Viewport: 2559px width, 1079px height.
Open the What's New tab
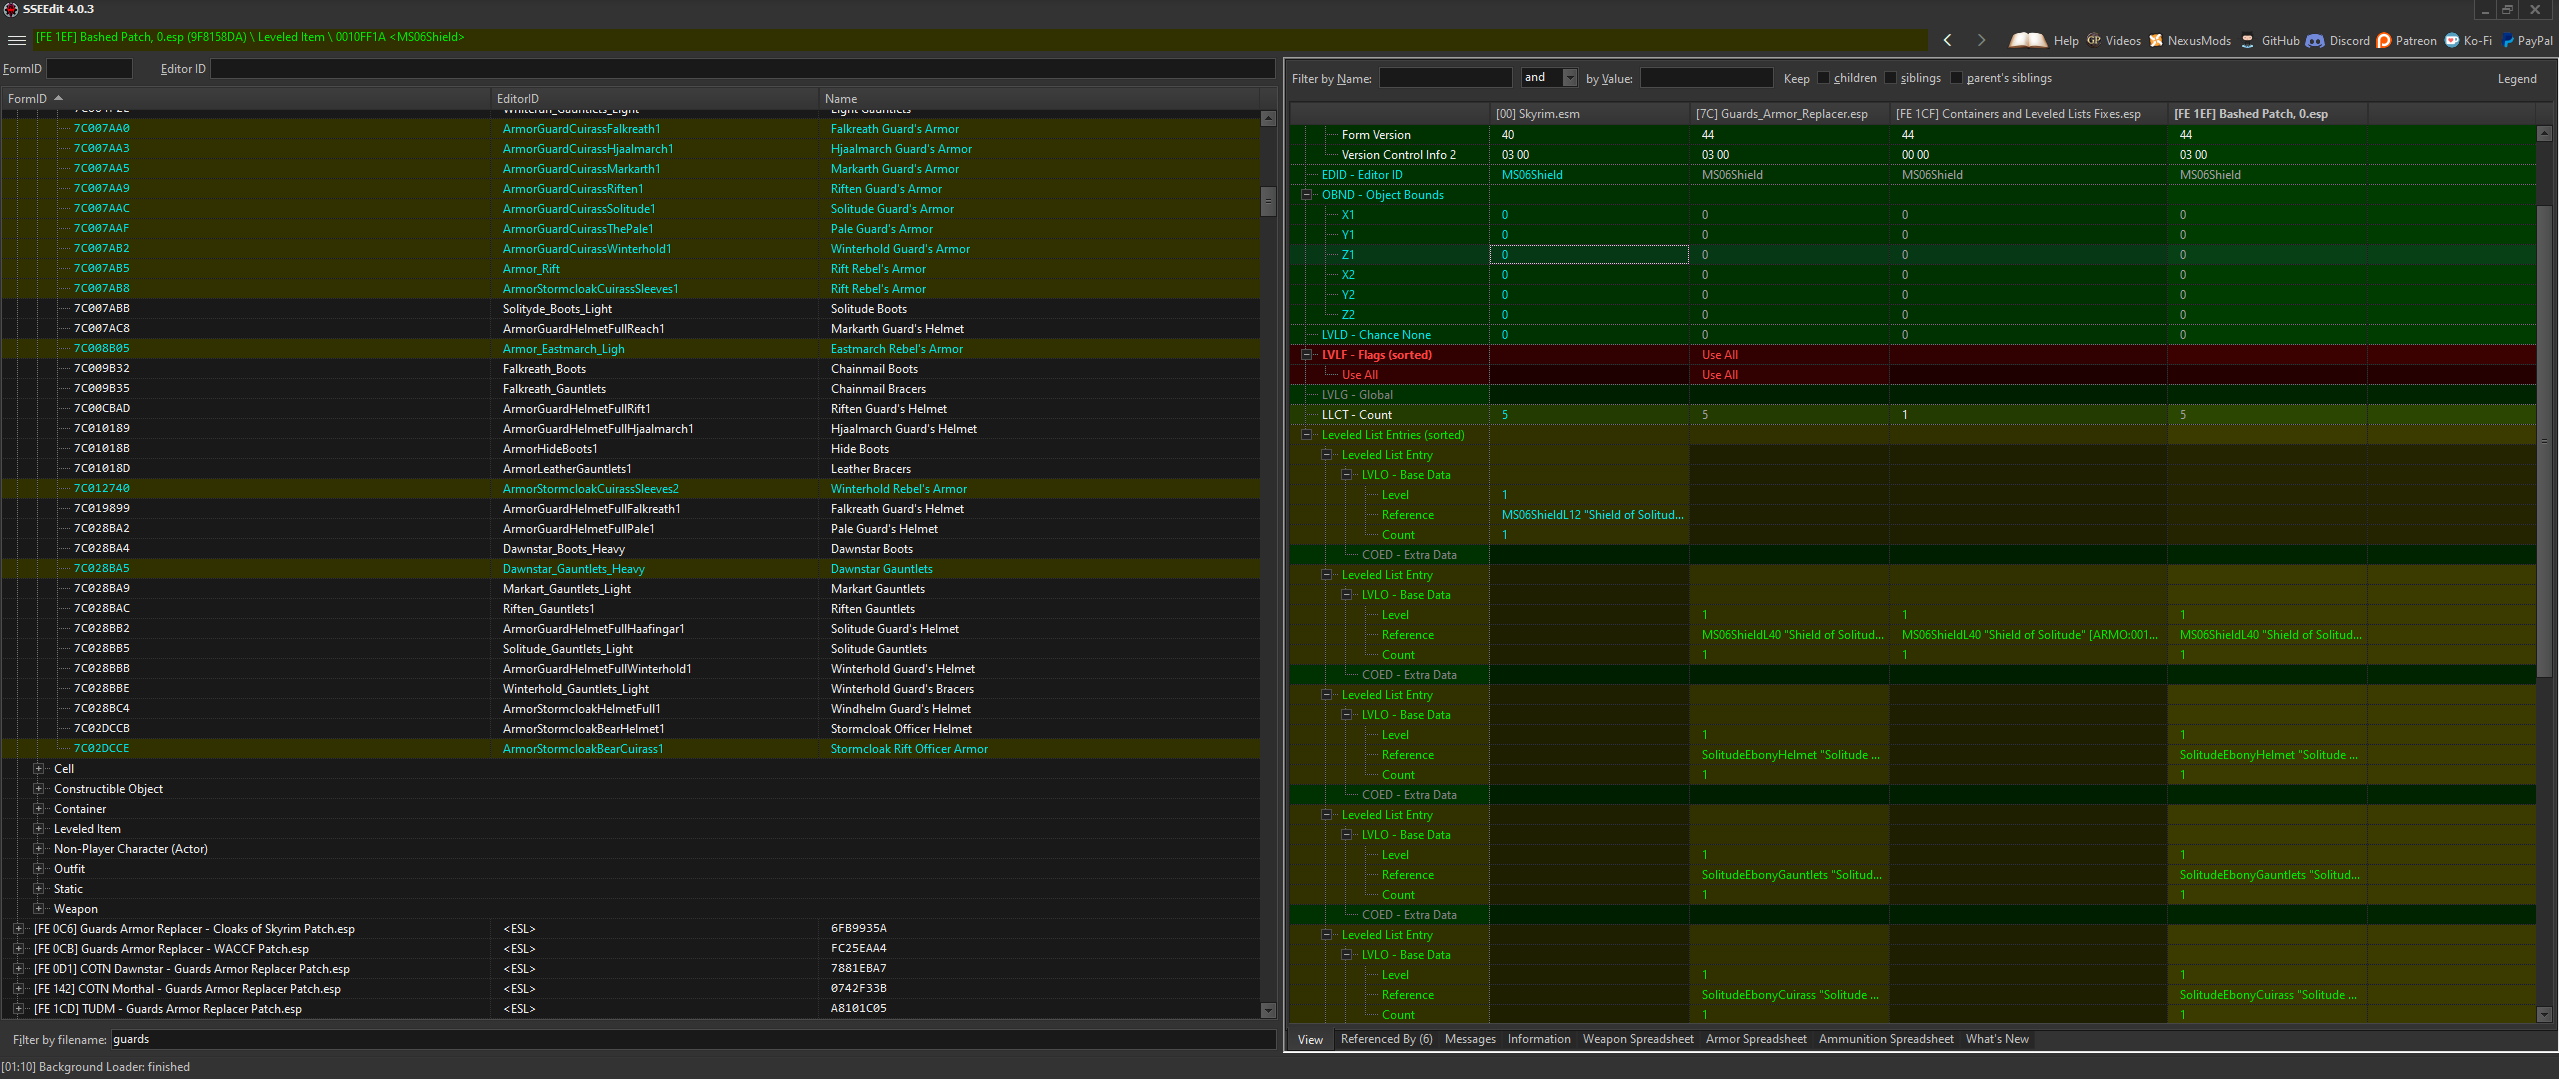tap(1997, 1039)
